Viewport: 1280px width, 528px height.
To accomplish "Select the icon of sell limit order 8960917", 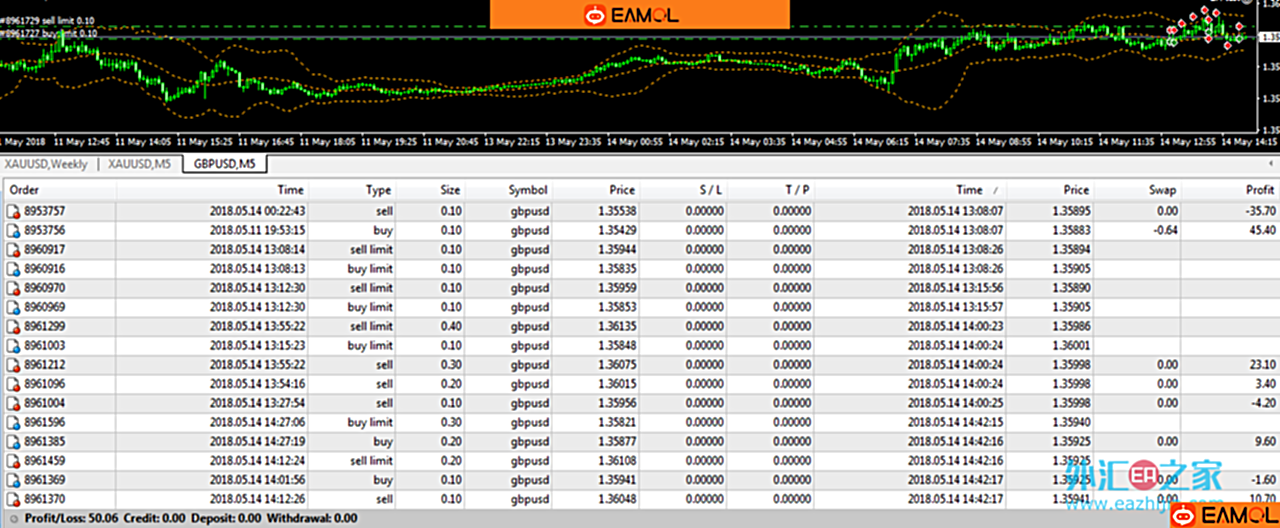I will click(x=13, y=250).
